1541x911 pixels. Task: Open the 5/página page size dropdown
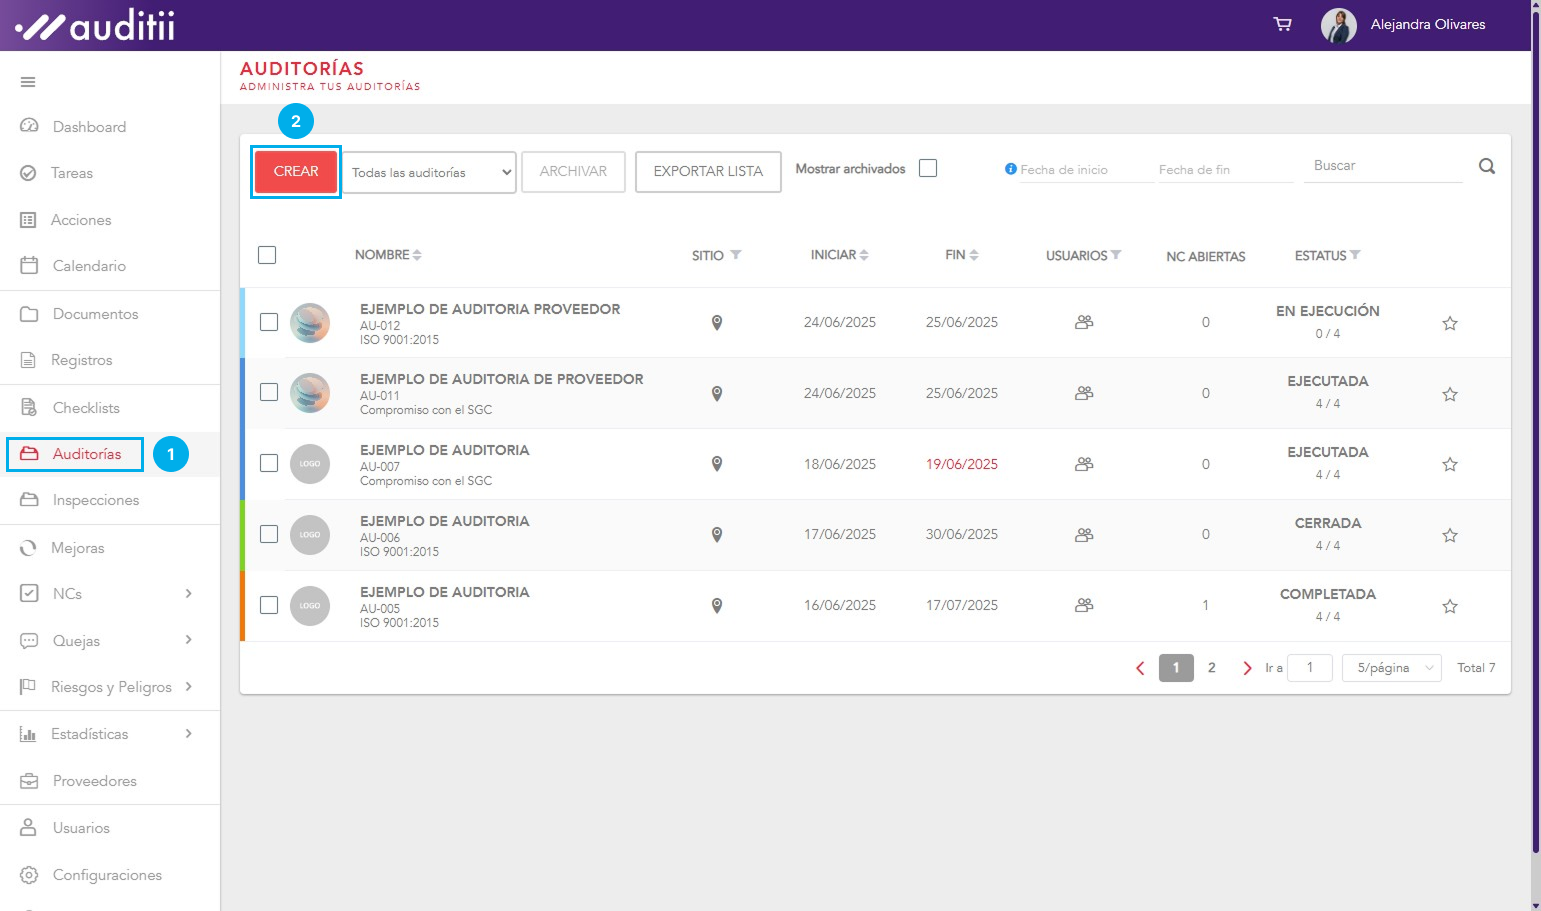coord(1393,668)
